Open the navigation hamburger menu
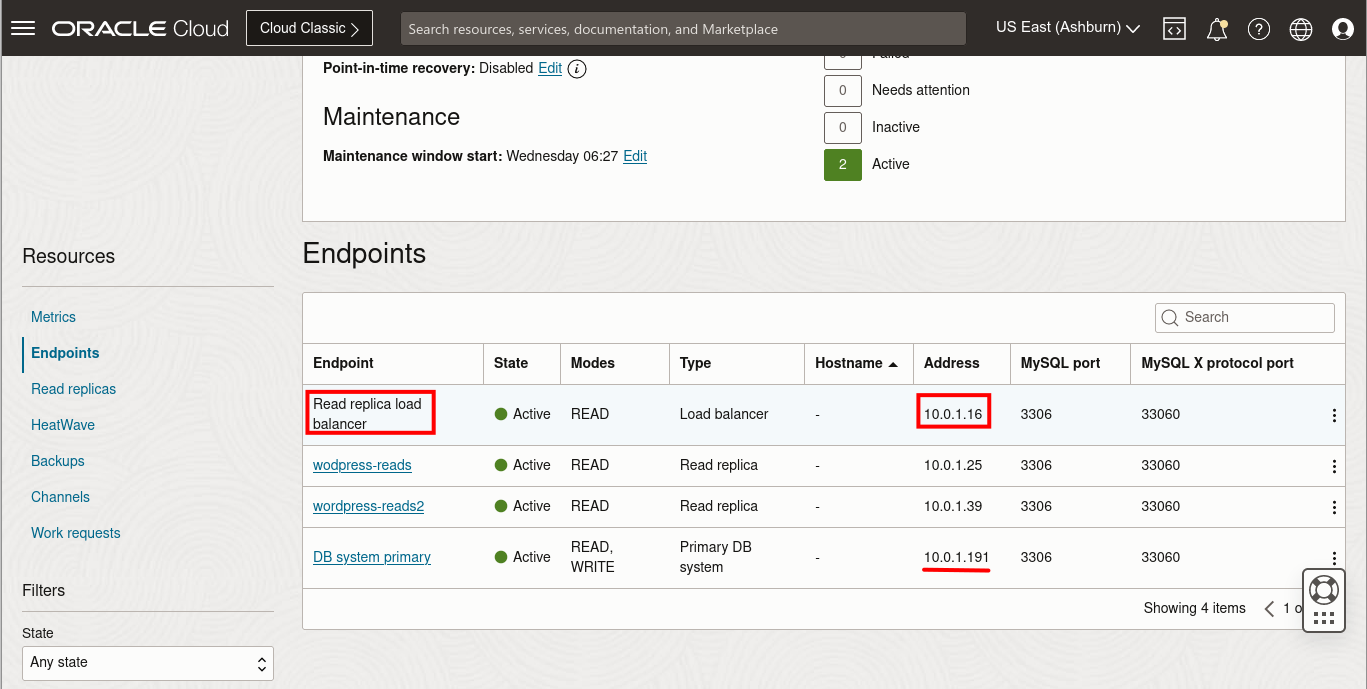Screen dimensions: 1367x689 pos(22,27)
